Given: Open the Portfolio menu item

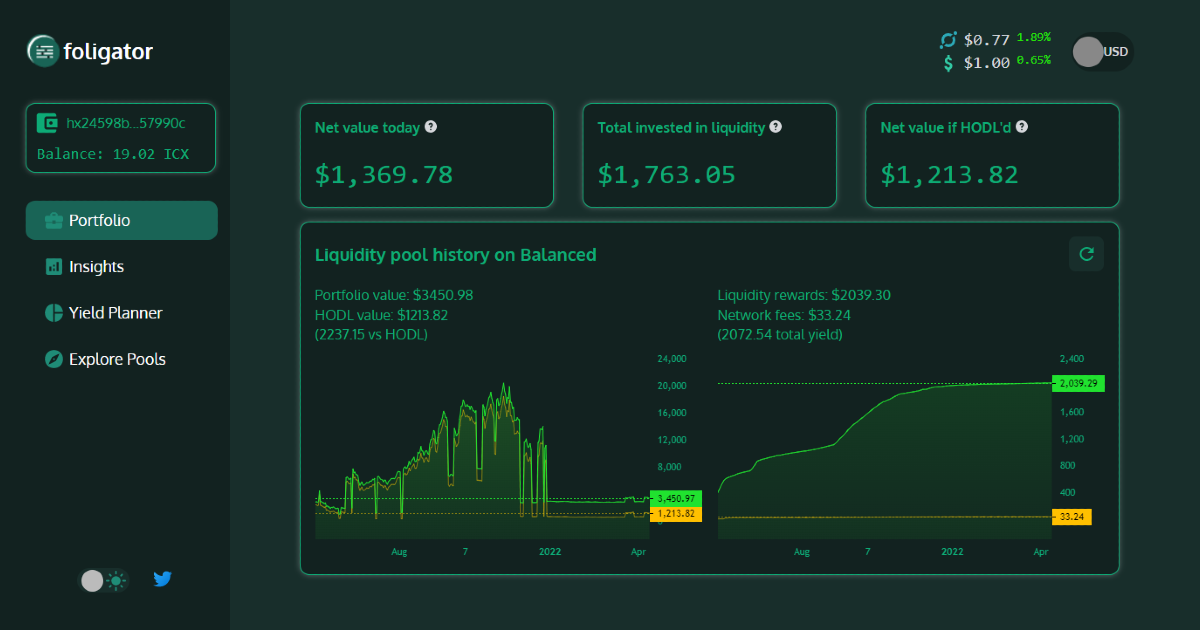Looking at the screenshot, I should tap(121, 220).
